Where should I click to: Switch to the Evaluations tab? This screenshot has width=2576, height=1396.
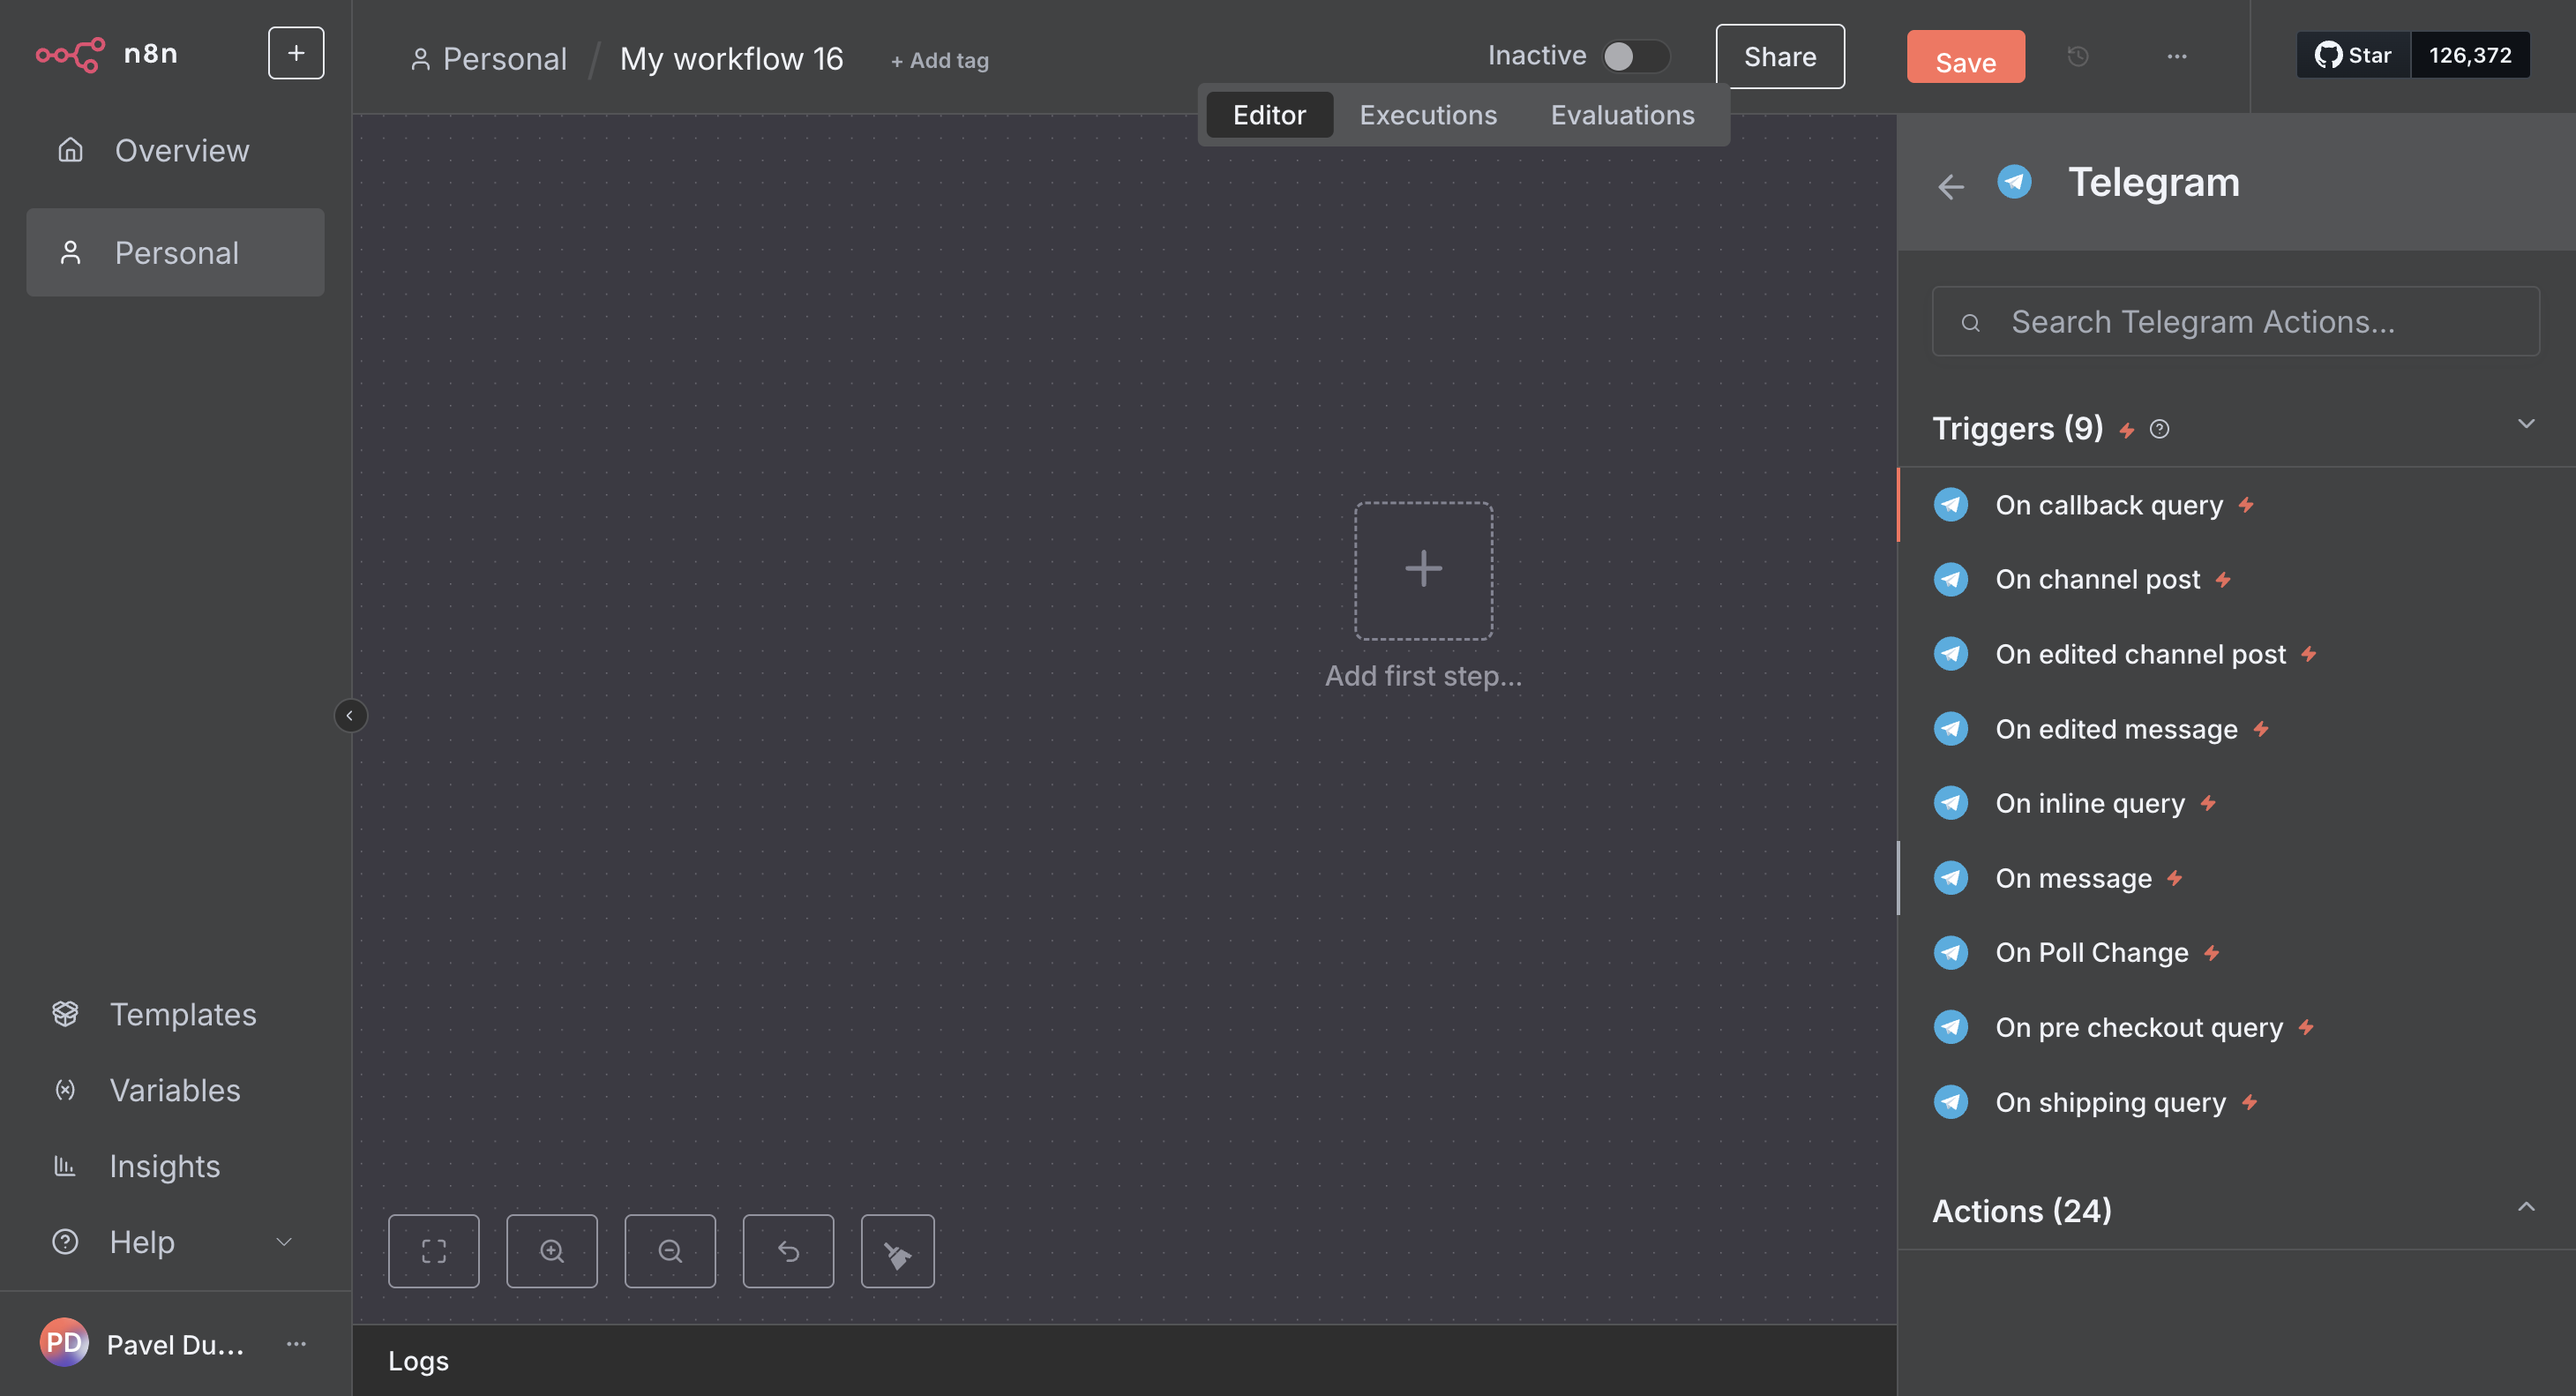tap(1621, 115)
